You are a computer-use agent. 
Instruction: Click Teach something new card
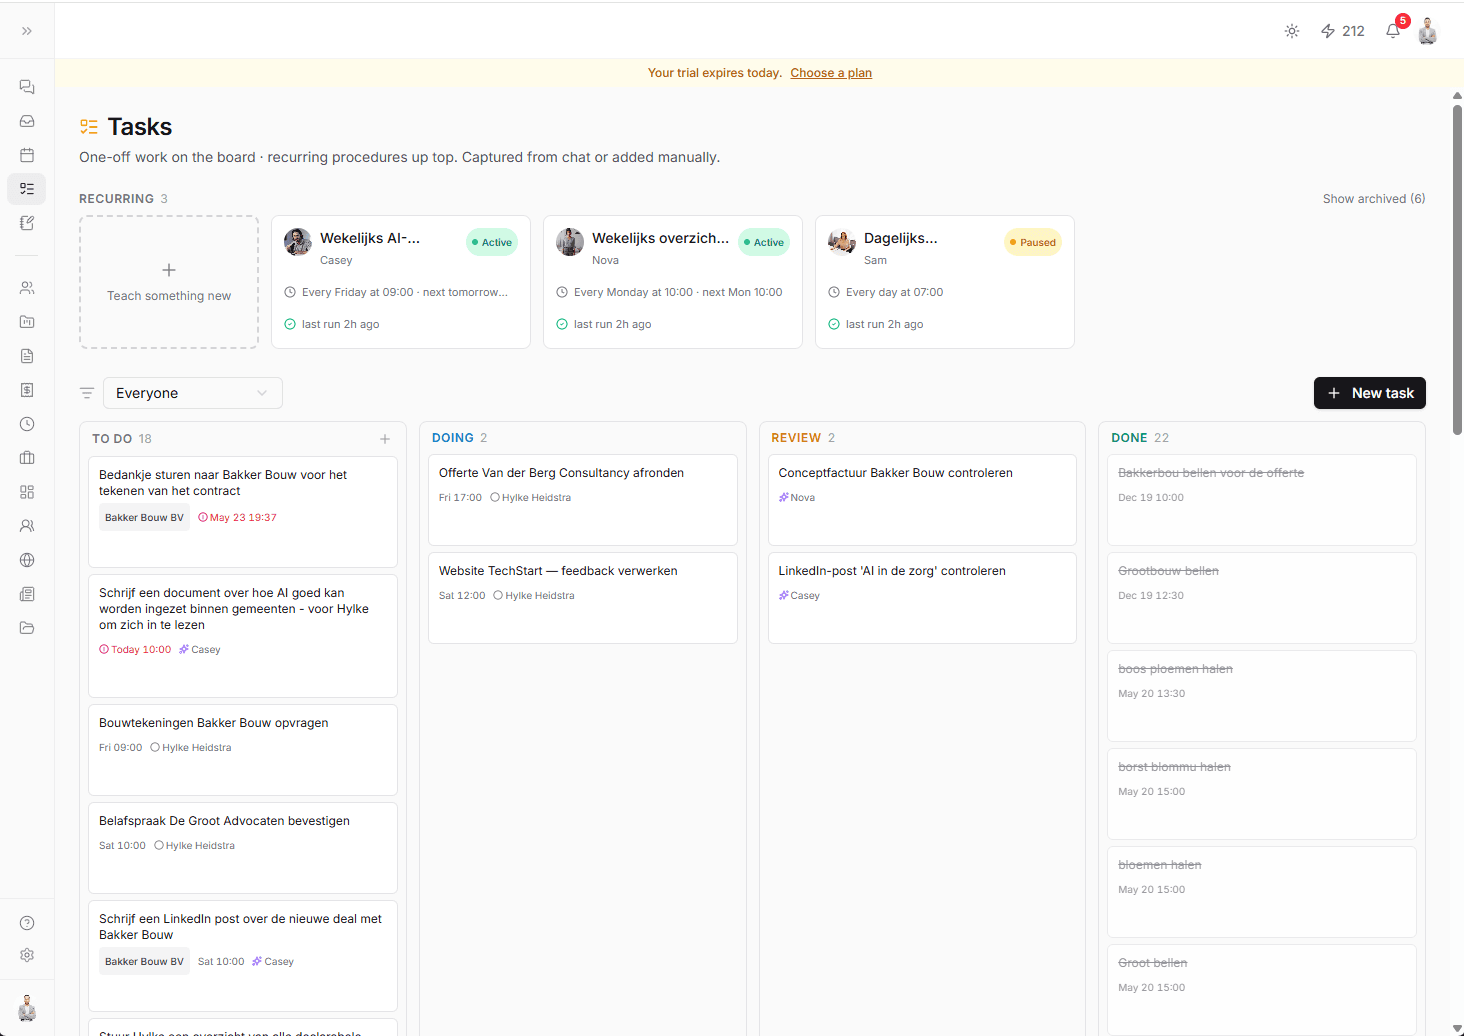pos(169,282)
